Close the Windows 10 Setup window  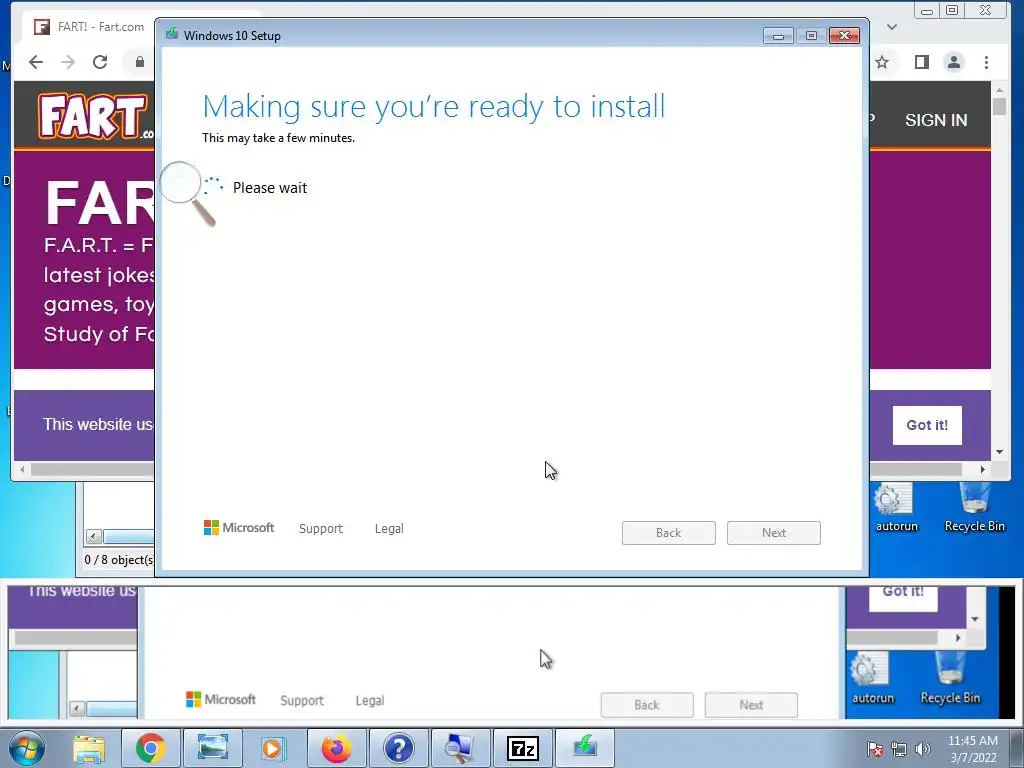tap(844, 35)
